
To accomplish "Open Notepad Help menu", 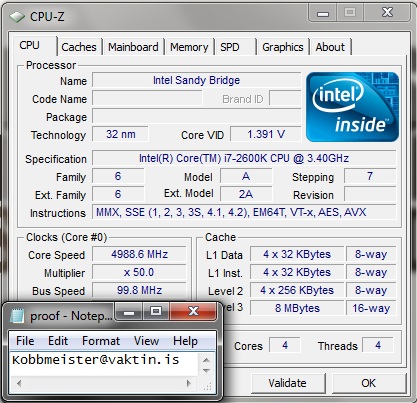I will [185, 341].
